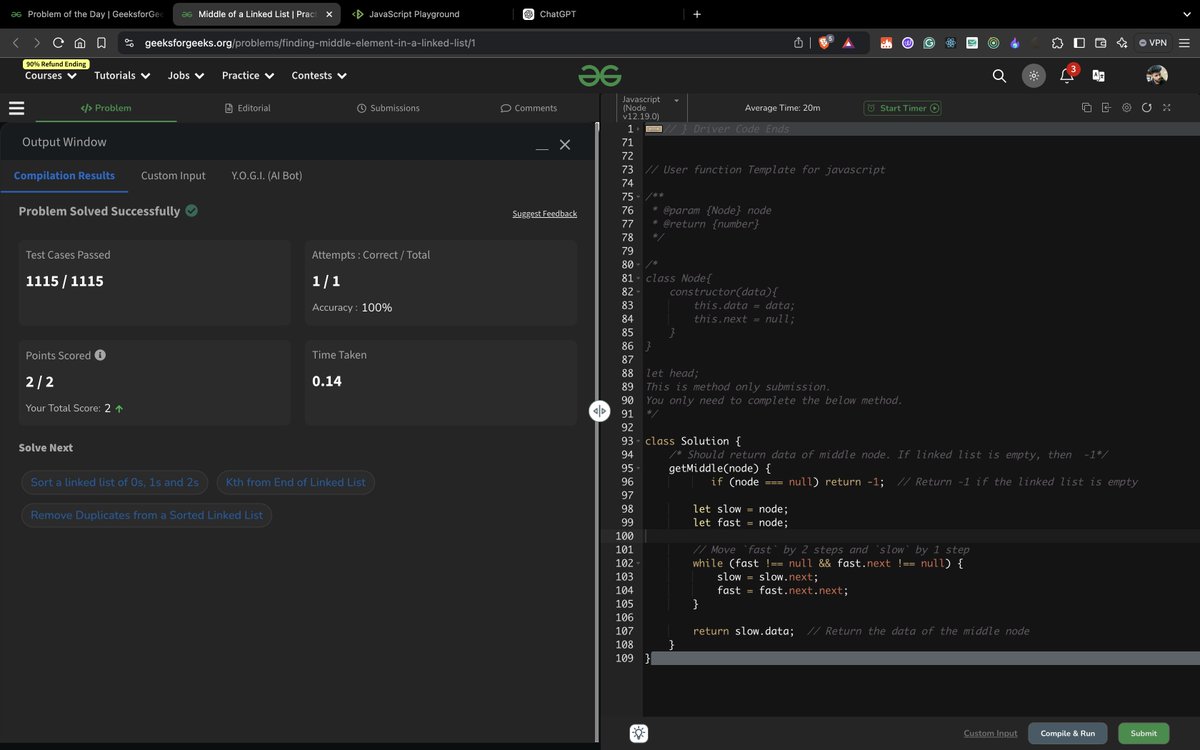Click the GeeksforGeeks logo
Image resolution: width=1200 pixels, height=750 pixels.
(x=600, y=75)
